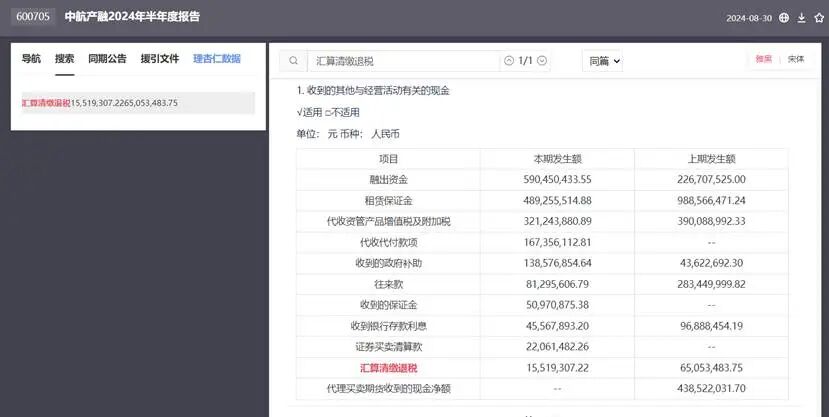The height and width of the screenshot is (417, 829).
Task: Click value 438,522,031.70
Action: (711, 388)
